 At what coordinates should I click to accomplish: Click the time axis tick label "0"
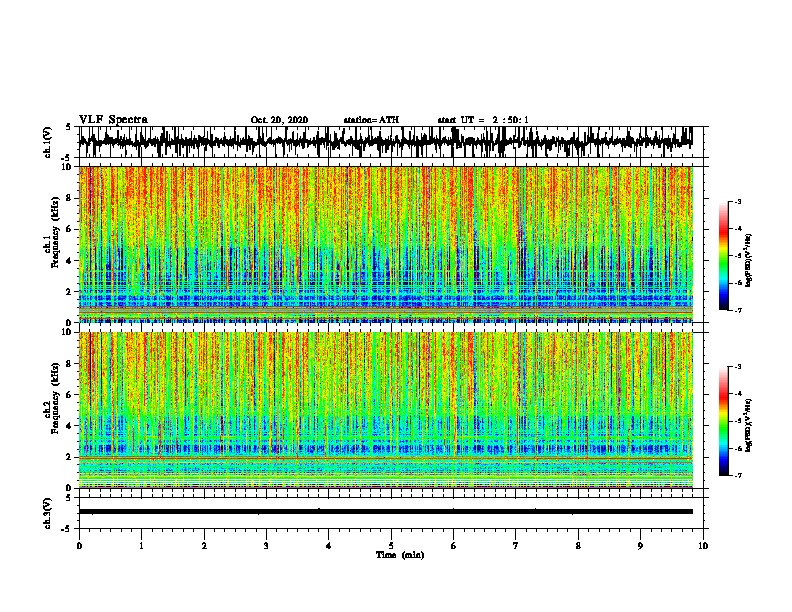click(x=79, y=546)
